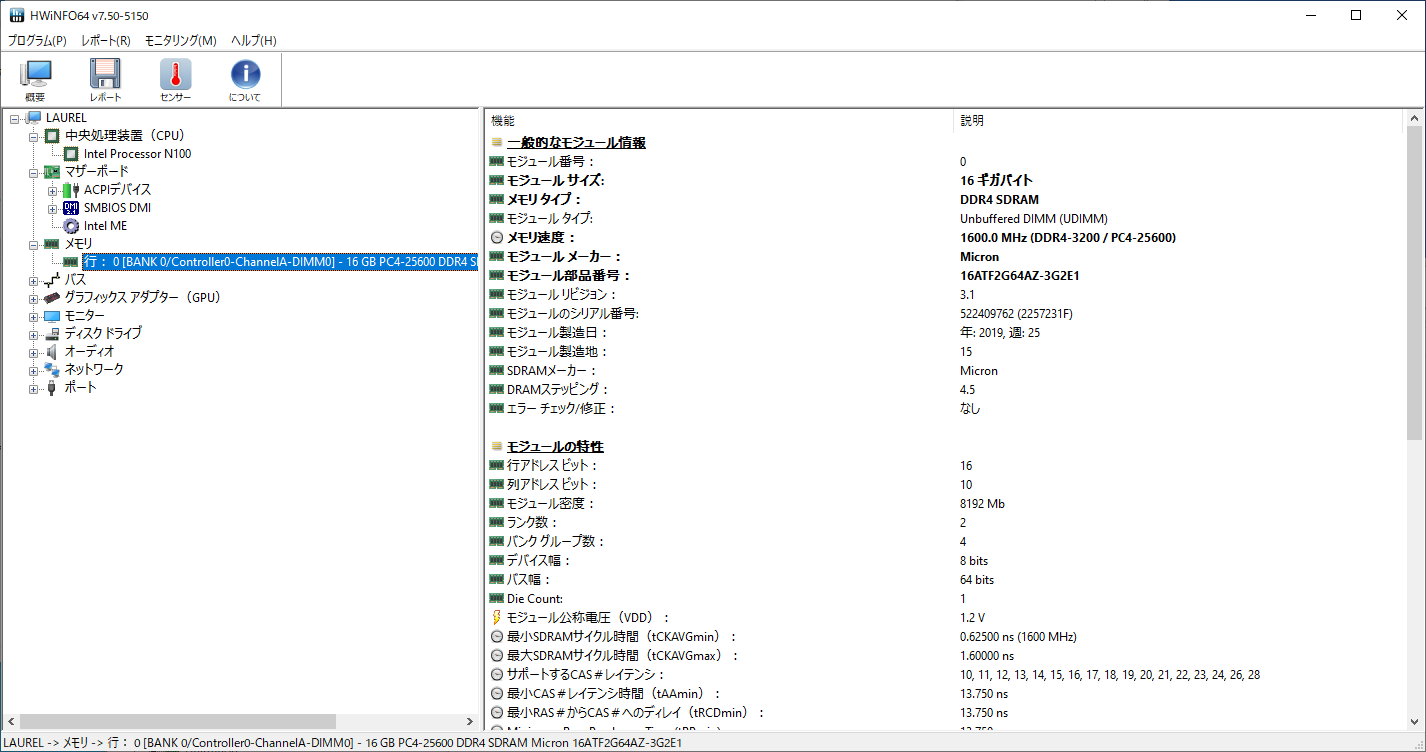Click the details pane scroll up arrow
The width and height of the screenshot is (1426, 752).
coord(1415,119)
